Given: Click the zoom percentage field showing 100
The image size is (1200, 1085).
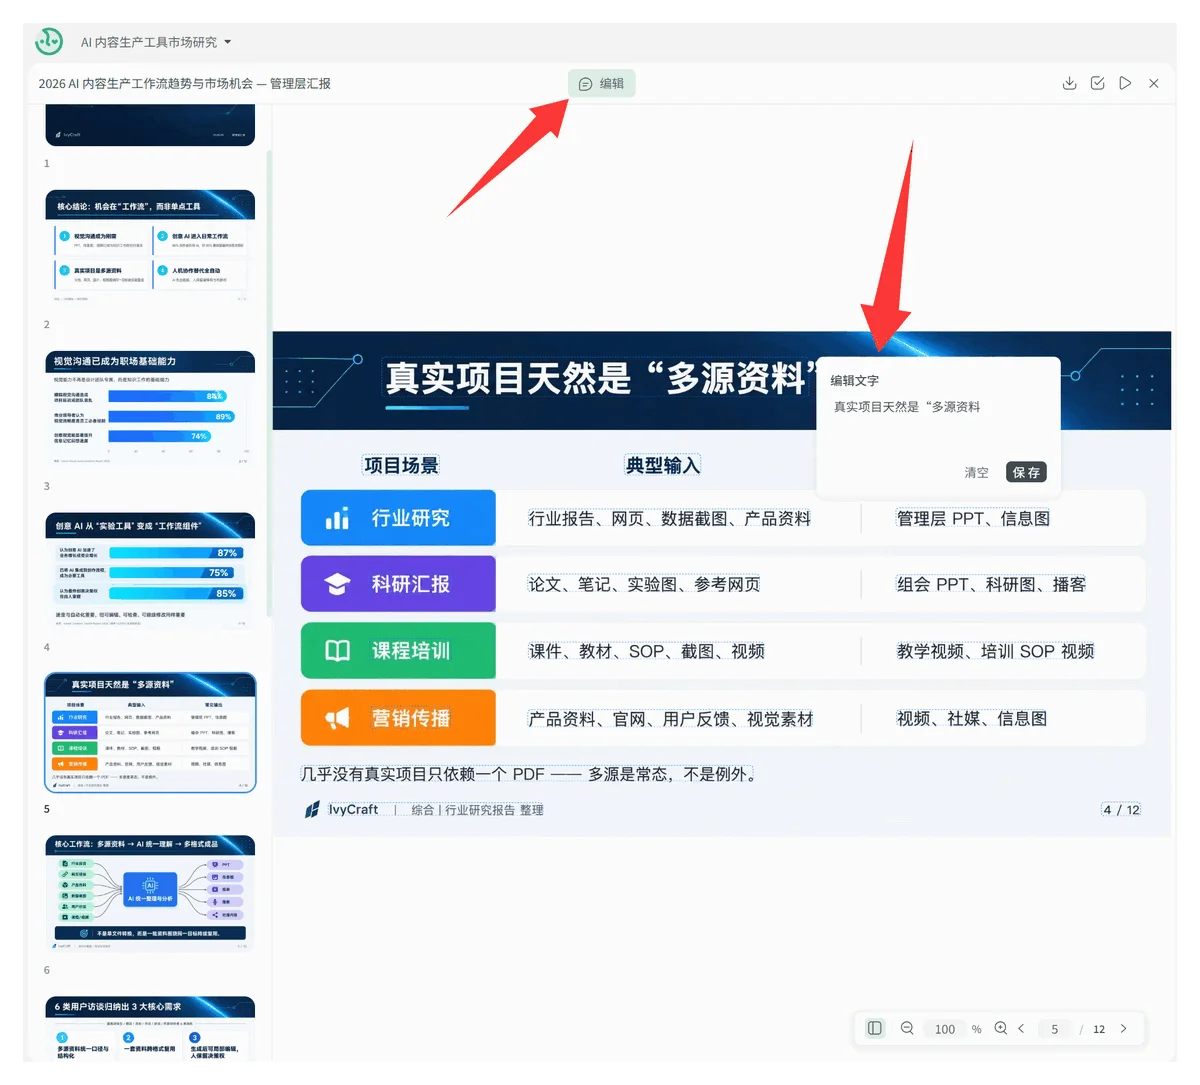Looking at the screenshot, I should point(945,1029).
